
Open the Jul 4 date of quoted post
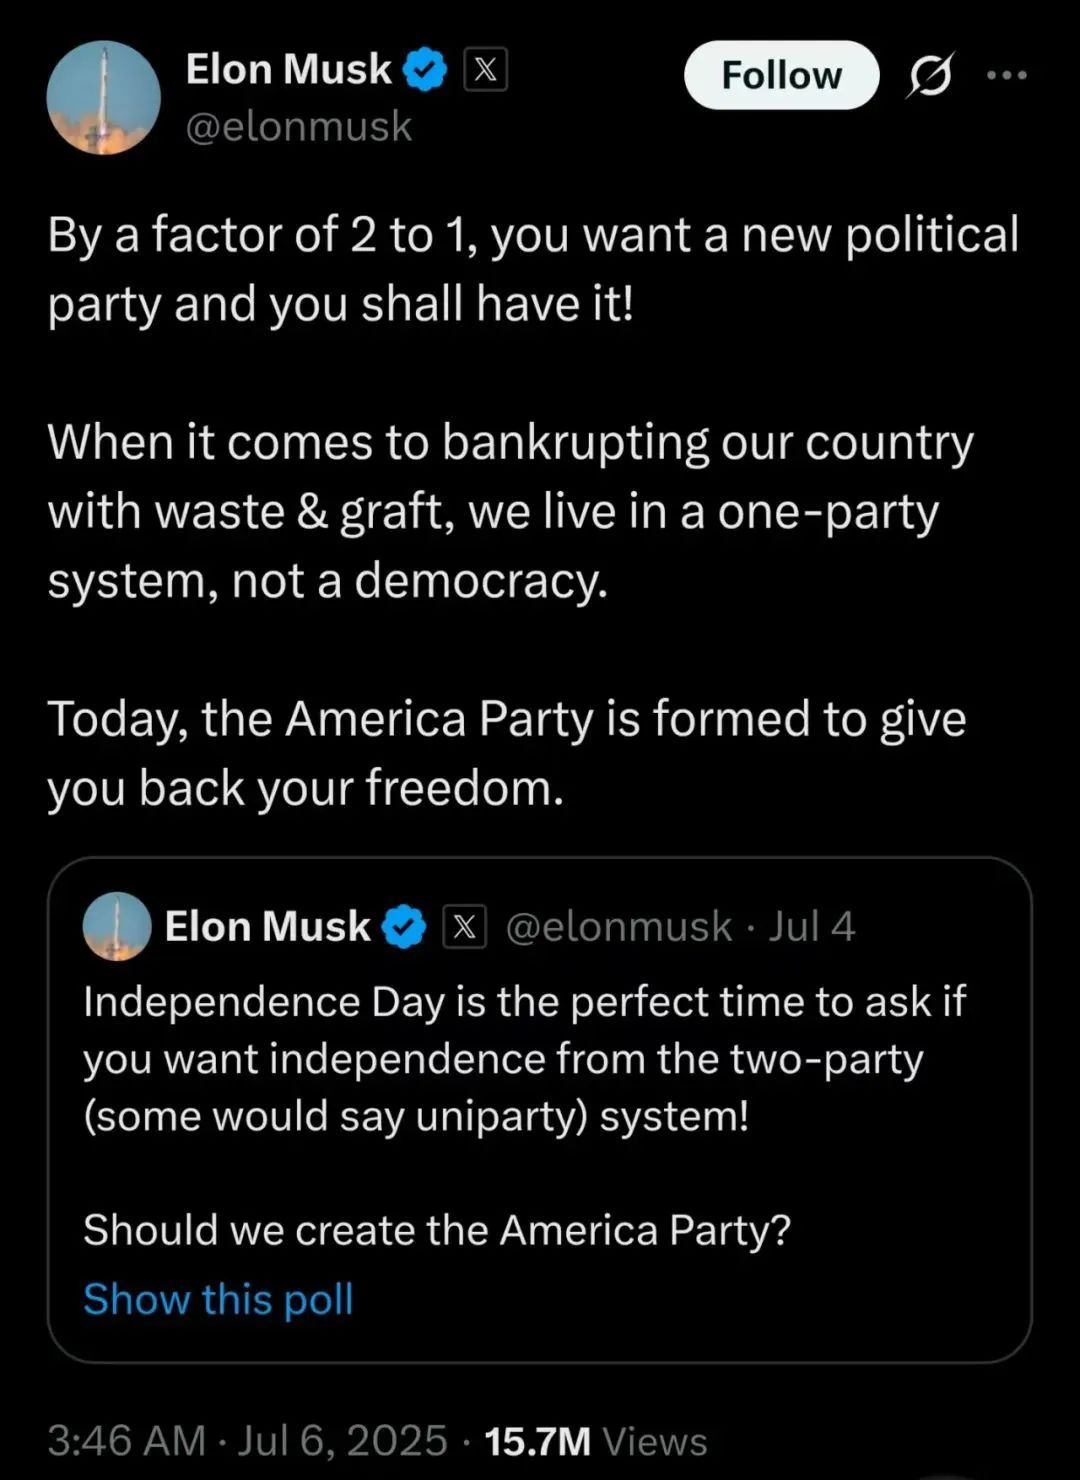pos(812,927)
